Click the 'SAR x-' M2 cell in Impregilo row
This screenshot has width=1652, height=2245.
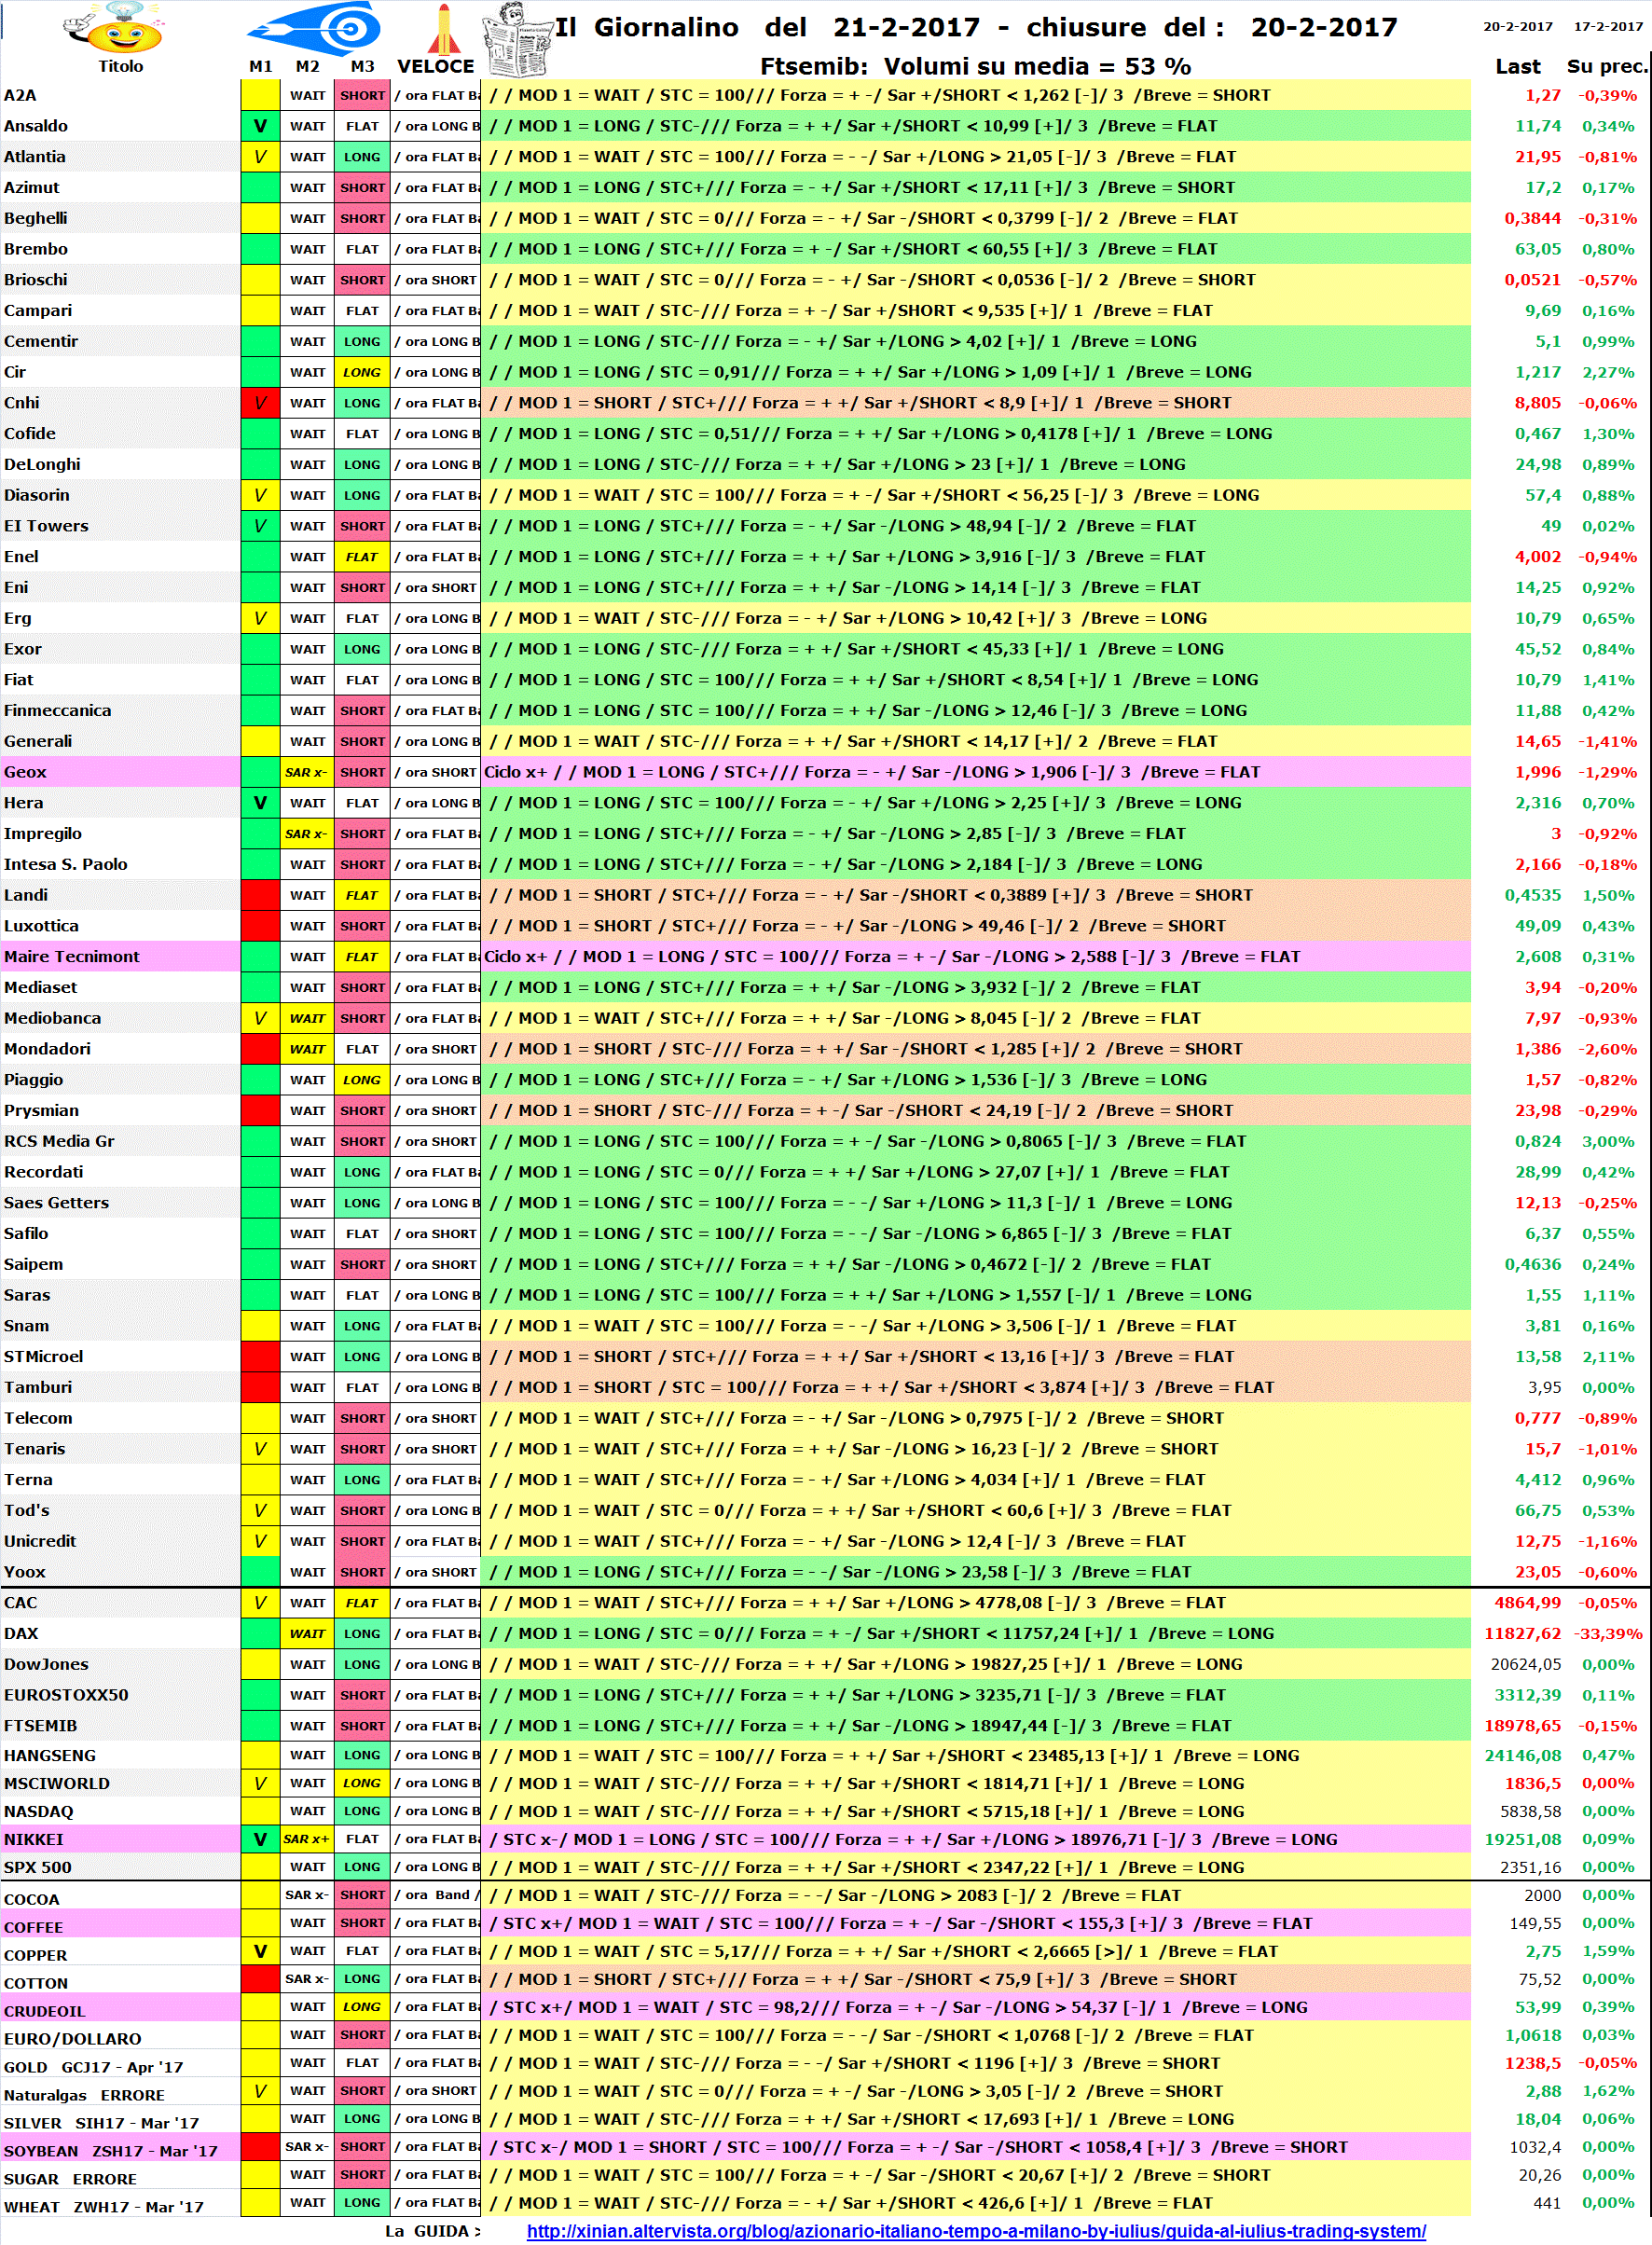306,833
